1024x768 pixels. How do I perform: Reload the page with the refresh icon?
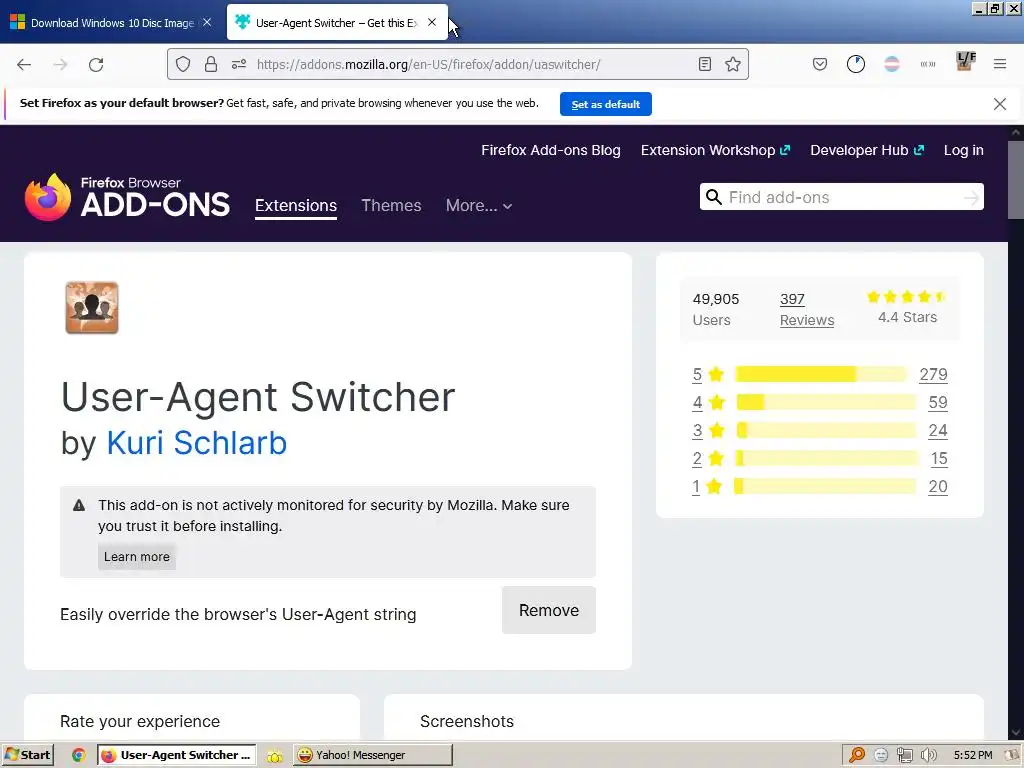pos(96,65)
